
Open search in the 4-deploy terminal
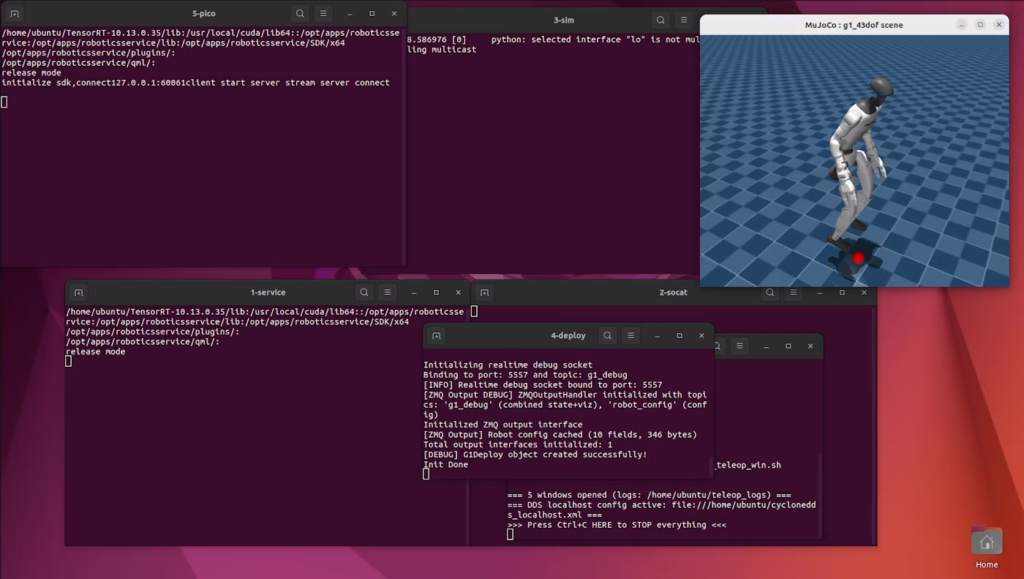pyautogui.click(x=607, y=336)
